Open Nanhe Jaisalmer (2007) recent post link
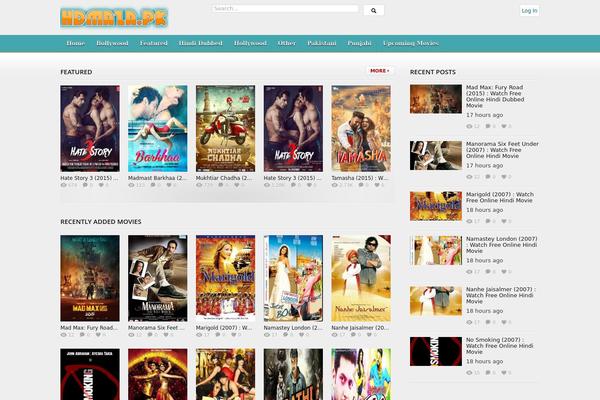The height and width of the screenshot is (400, 600). (x=501, y=295)
